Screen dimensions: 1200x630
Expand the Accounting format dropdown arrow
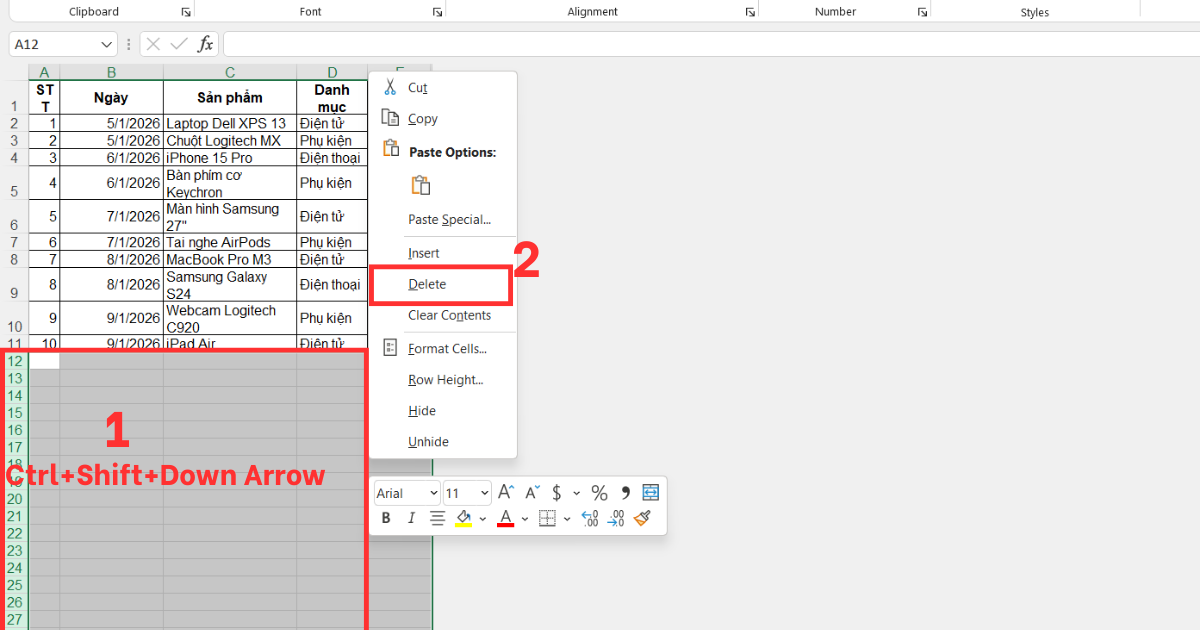[x=577, y=493]
